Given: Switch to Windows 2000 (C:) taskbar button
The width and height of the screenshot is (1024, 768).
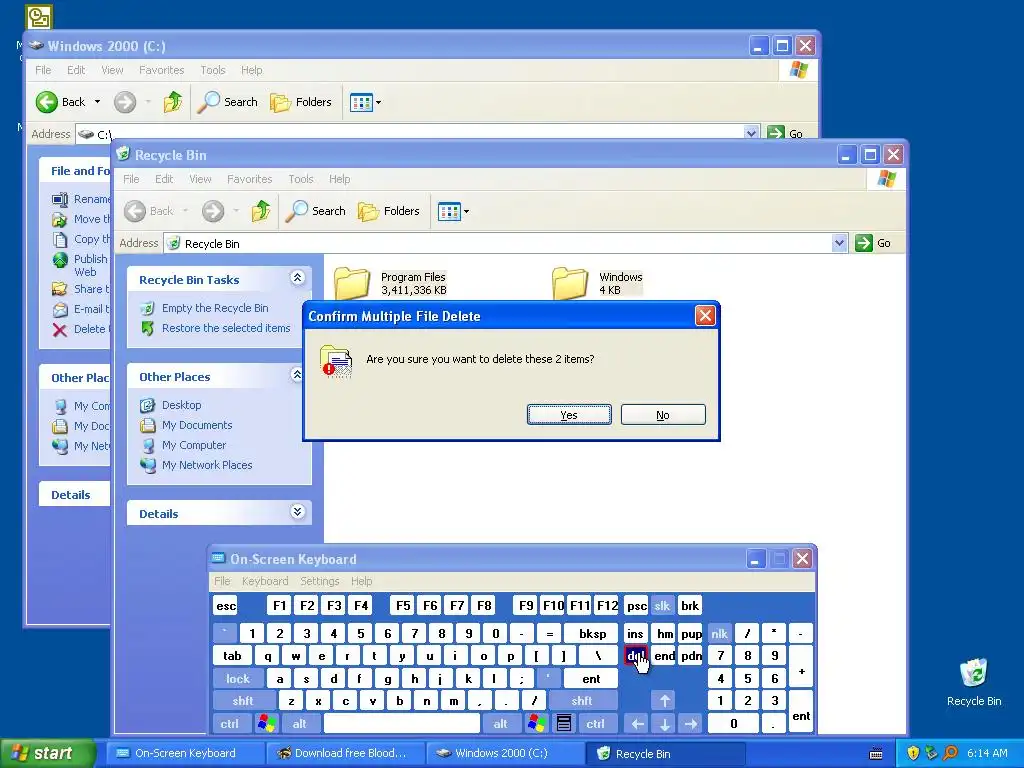Looking at the screenshot, I should pyautogui.click(x=506, y=753).
